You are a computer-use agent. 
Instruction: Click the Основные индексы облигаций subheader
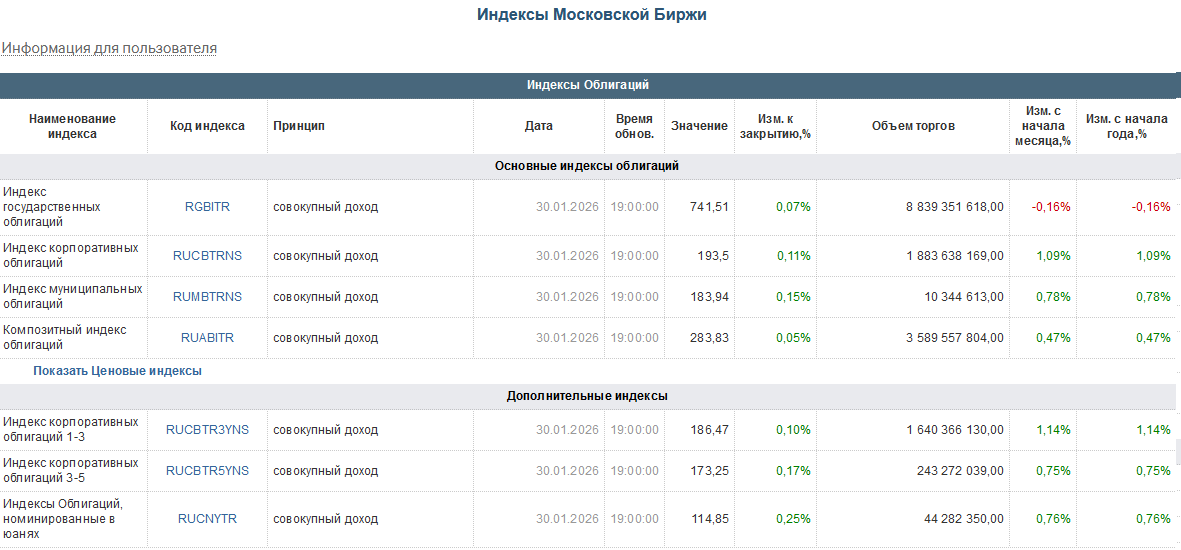(587, 166)
